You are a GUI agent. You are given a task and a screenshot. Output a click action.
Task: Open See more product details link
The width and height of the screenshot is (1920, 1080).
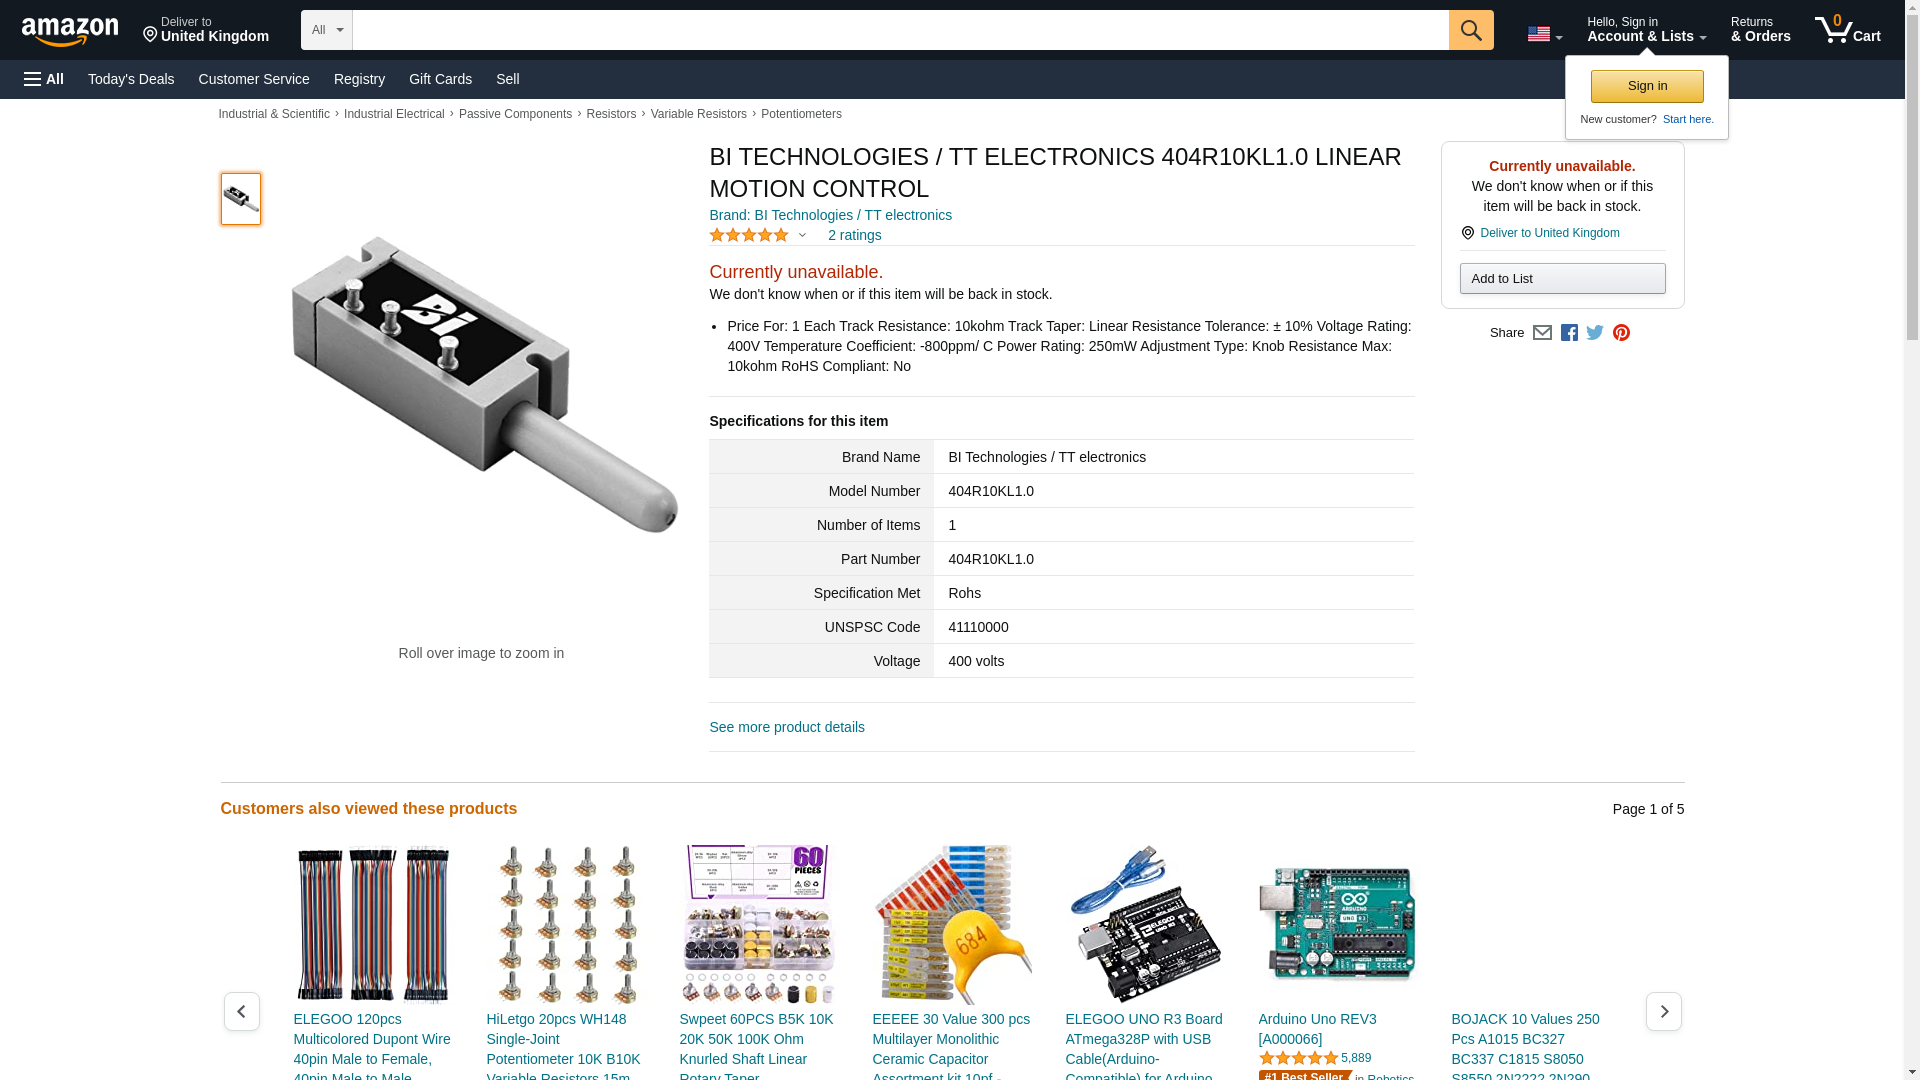pyautogui.click(x=787, y=727)
